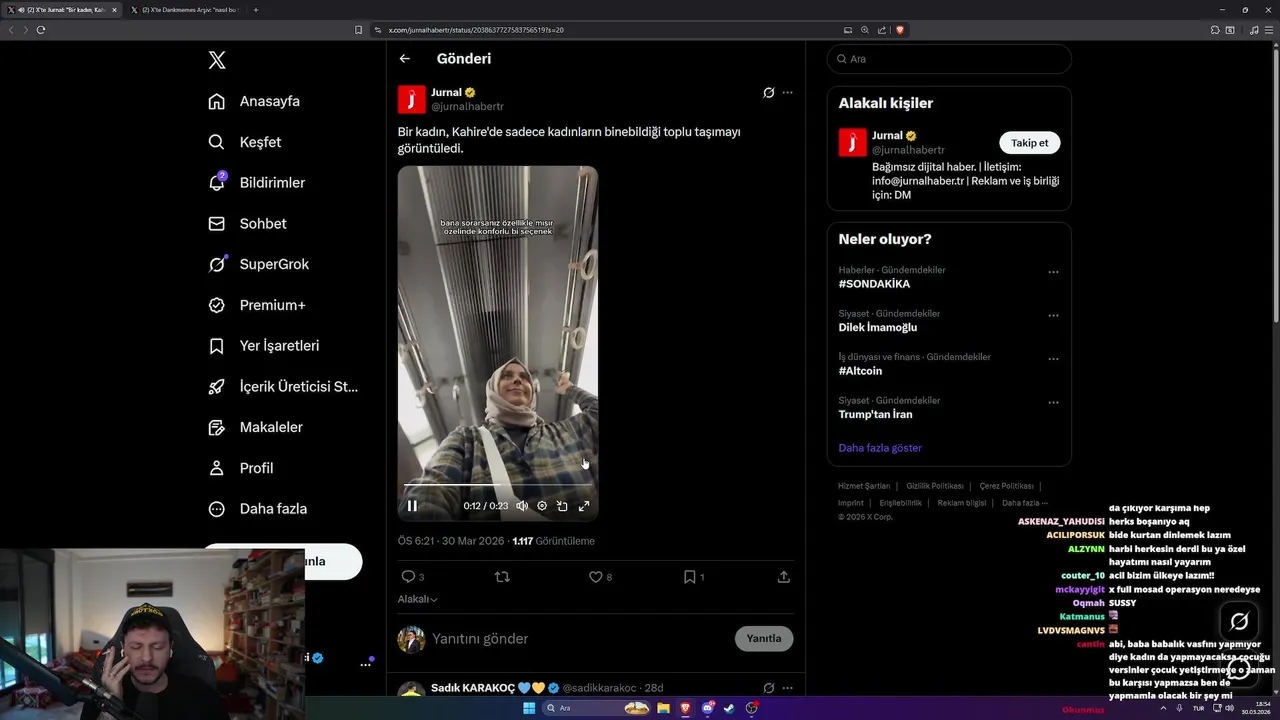1280x720 pixels.
Task: Expand video to fullscreen
Action: [x=584, y=506]
